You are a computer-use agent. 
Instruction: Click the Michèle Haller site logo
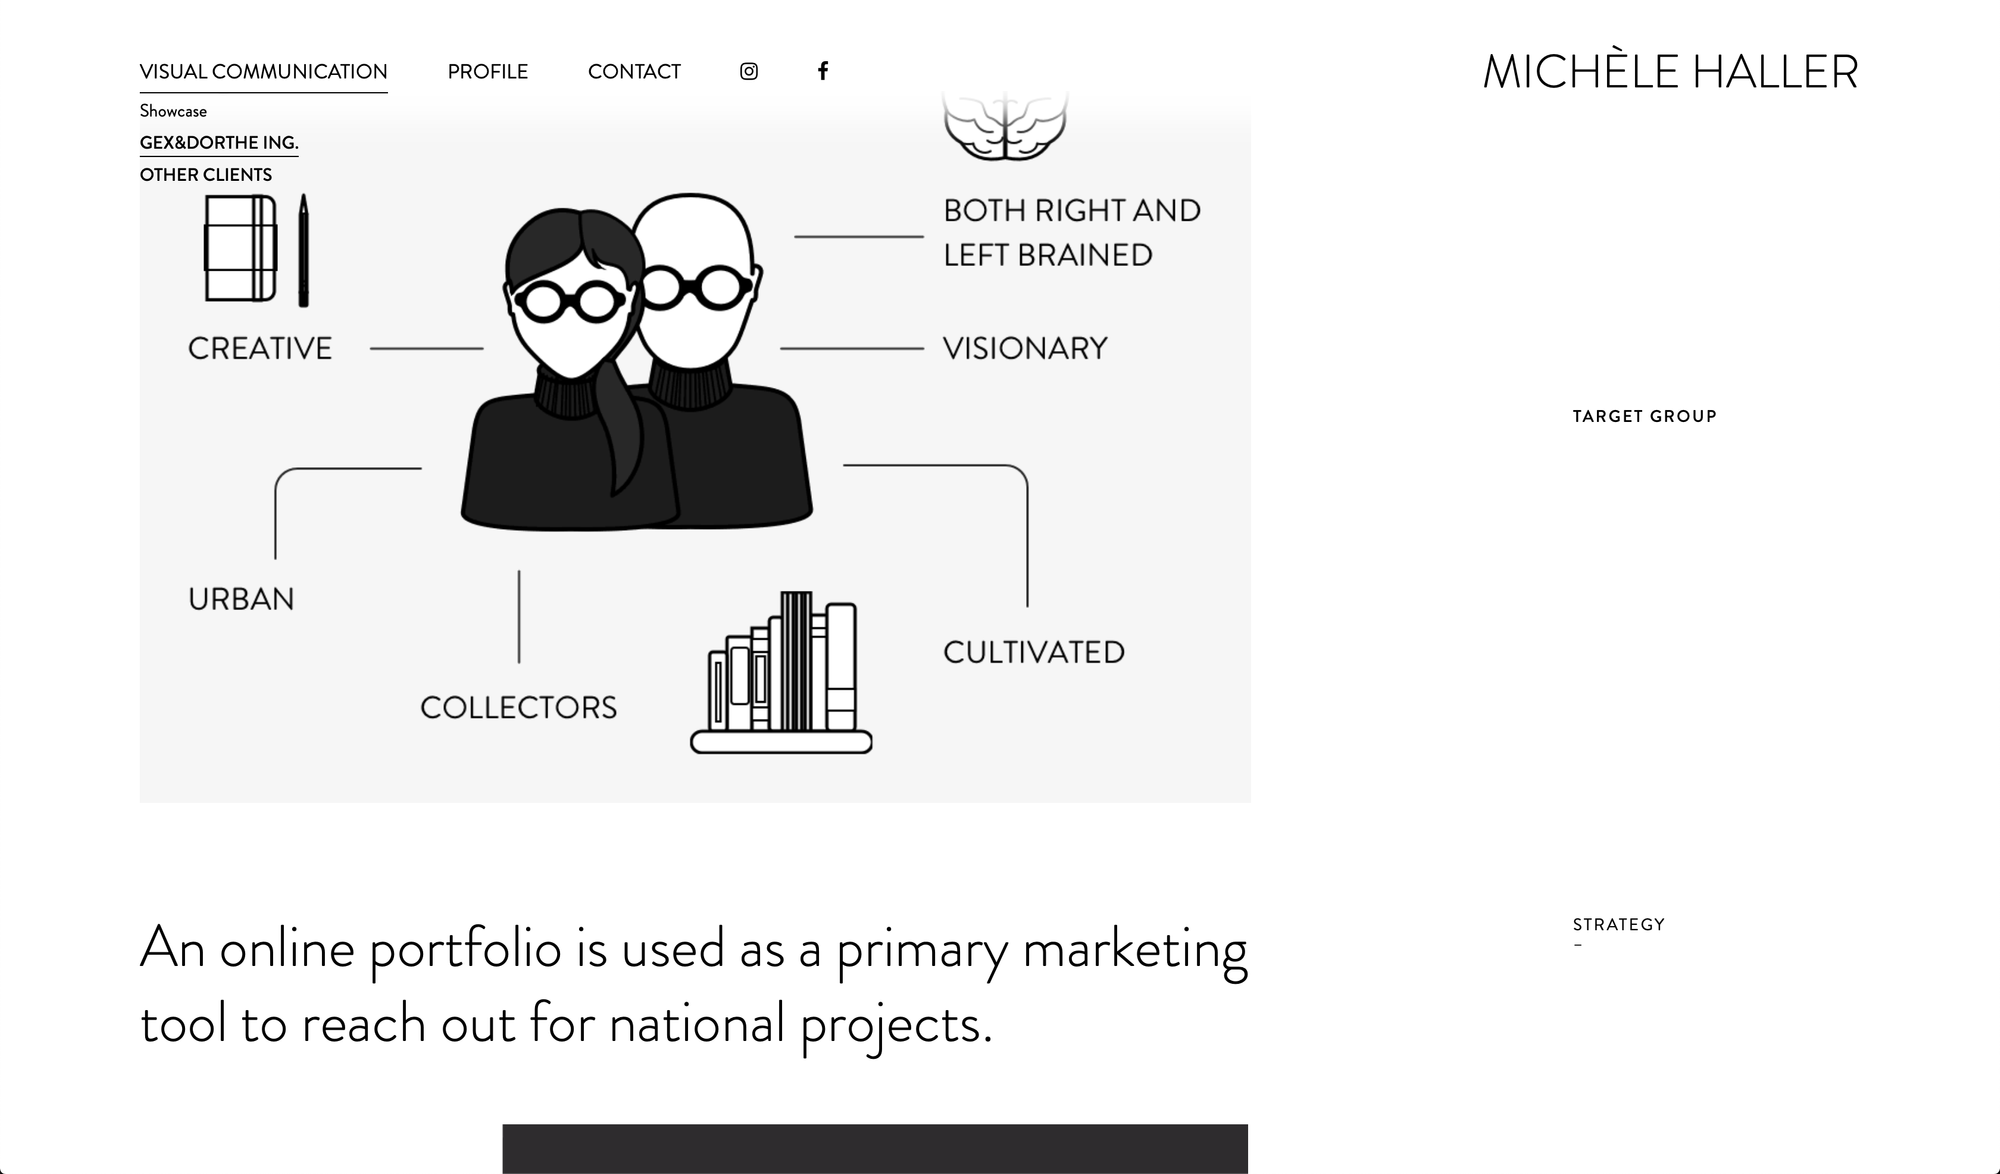[1670, 71]
